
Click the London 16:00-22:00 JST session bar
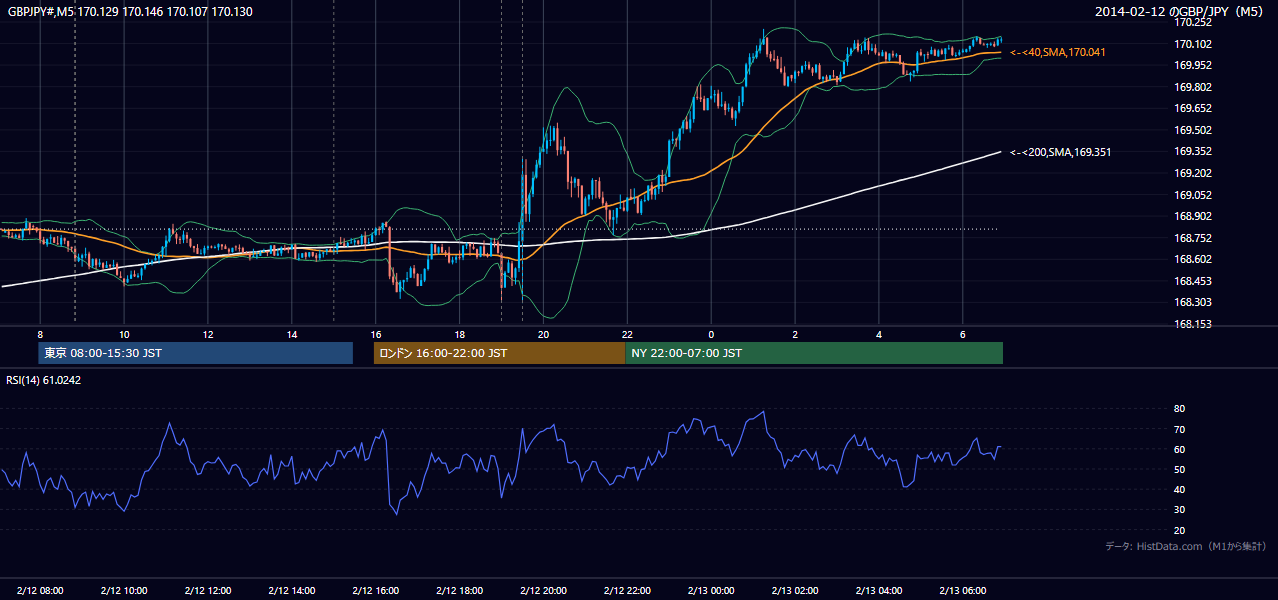(499, 353)
